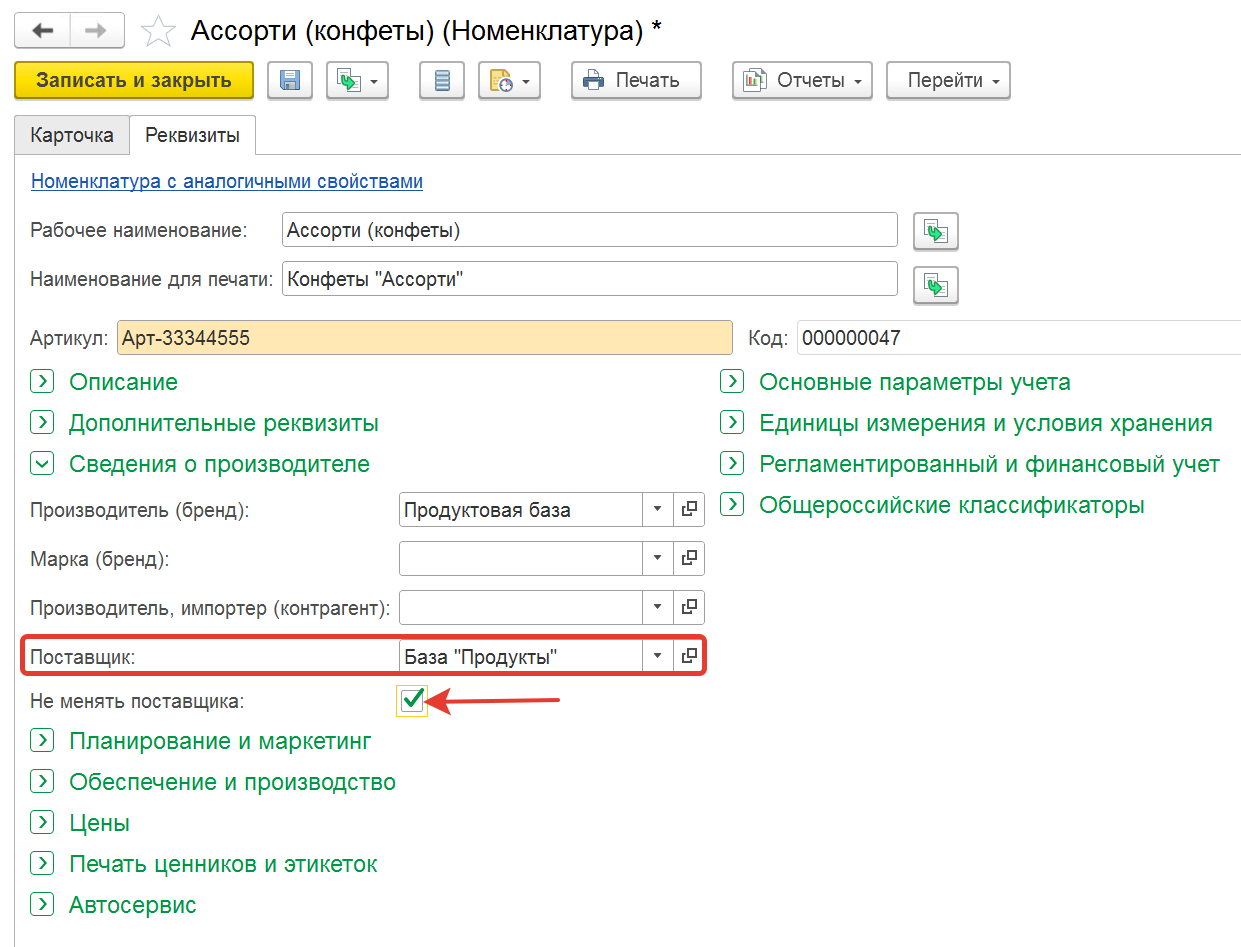Click the Рабочее наименование text field

[590, 230]
